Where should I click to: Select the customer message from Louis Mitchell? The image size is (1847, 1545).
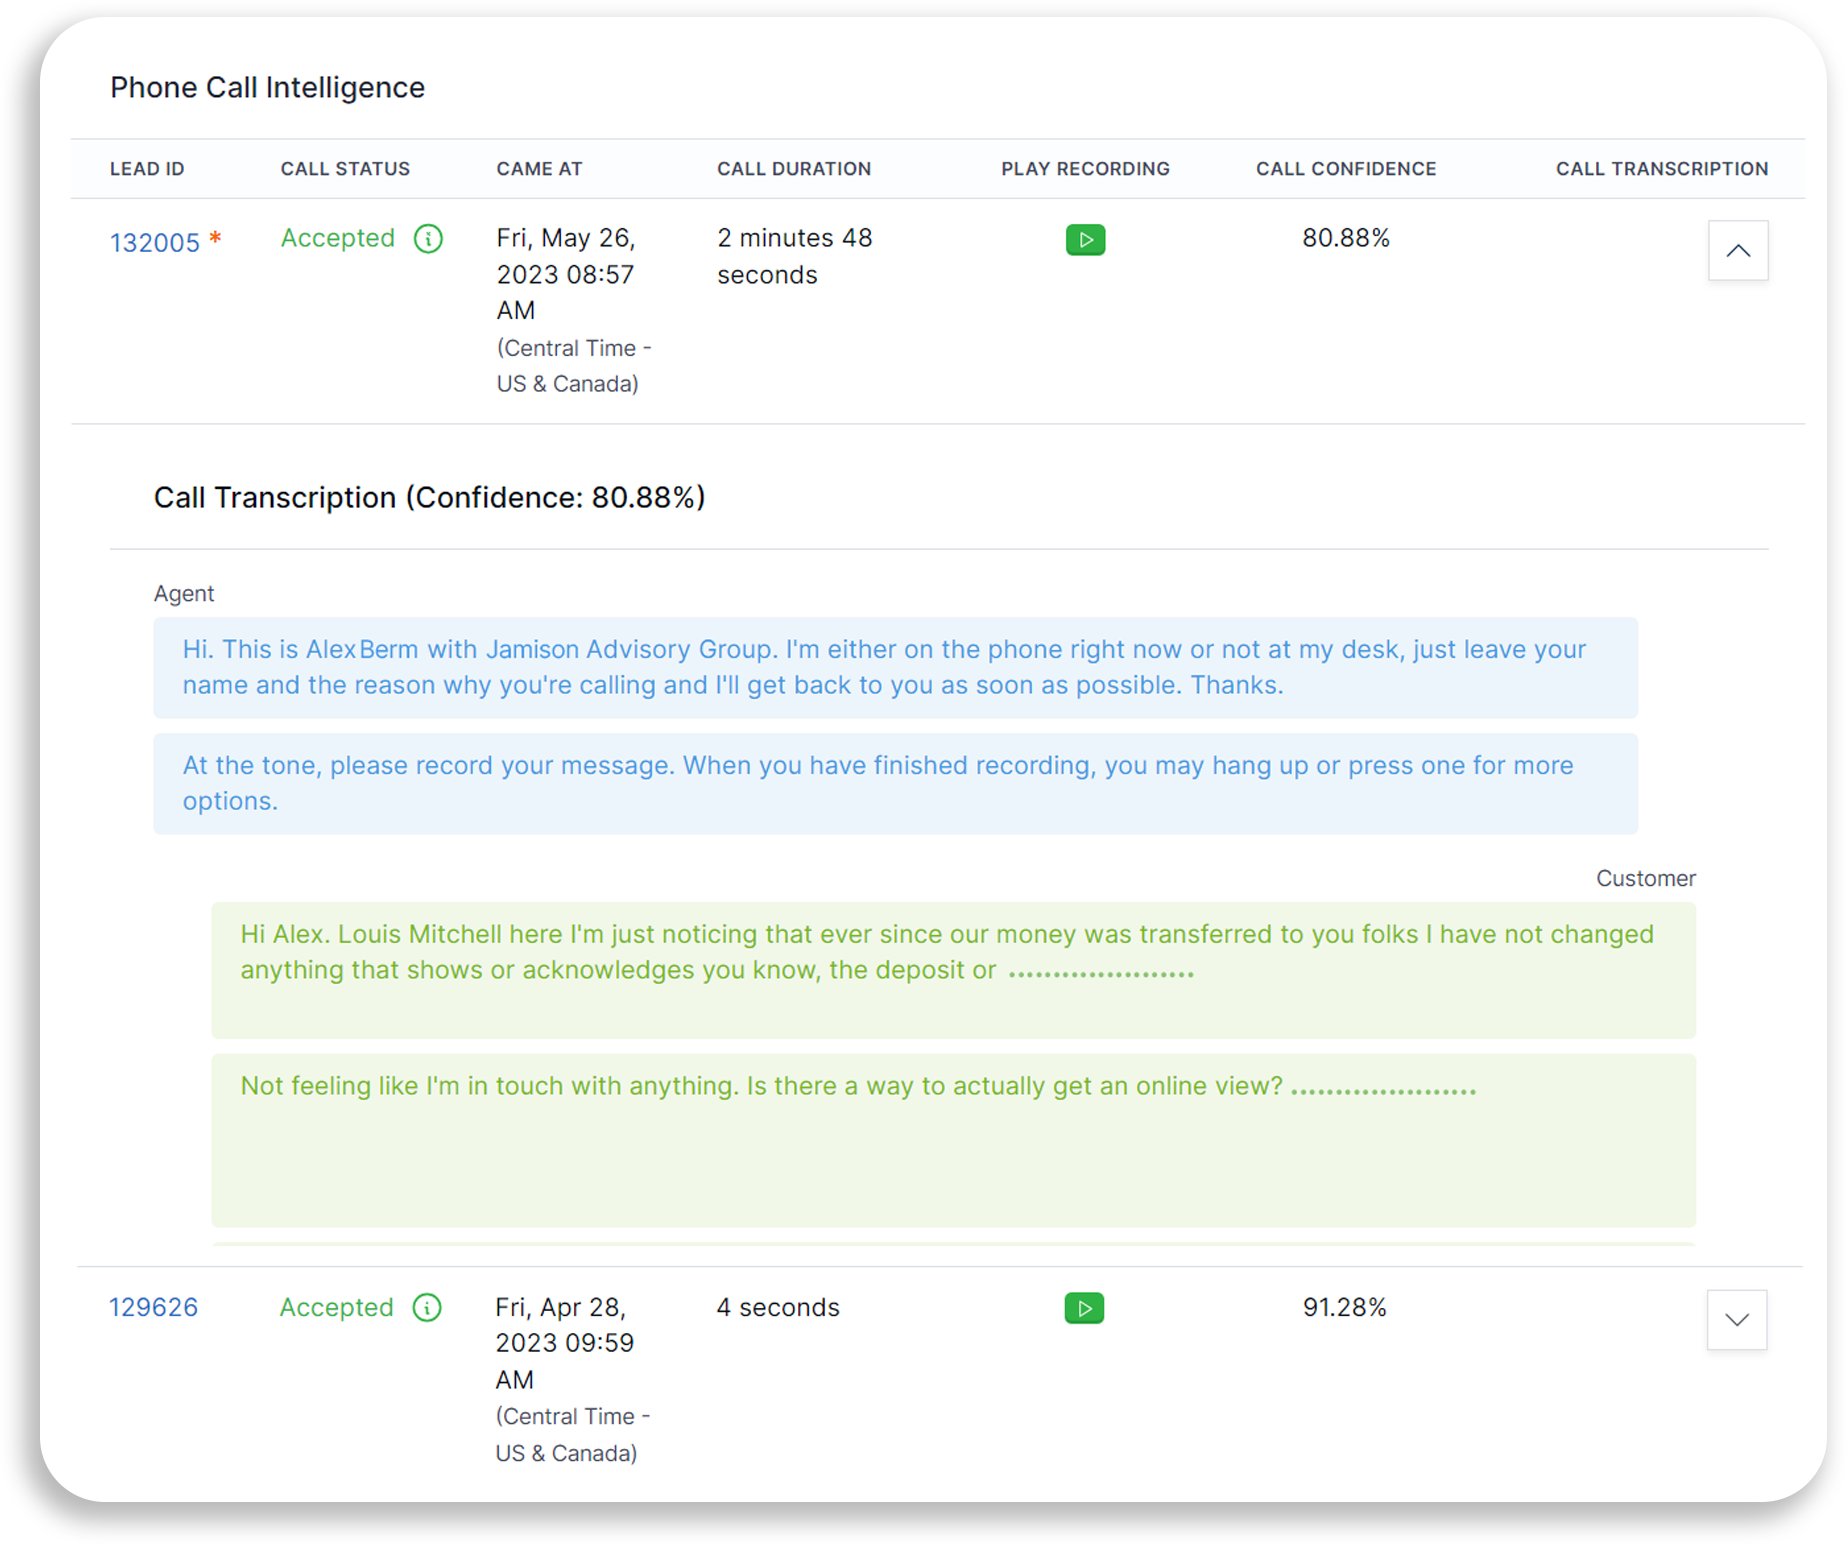pos(952,970)
